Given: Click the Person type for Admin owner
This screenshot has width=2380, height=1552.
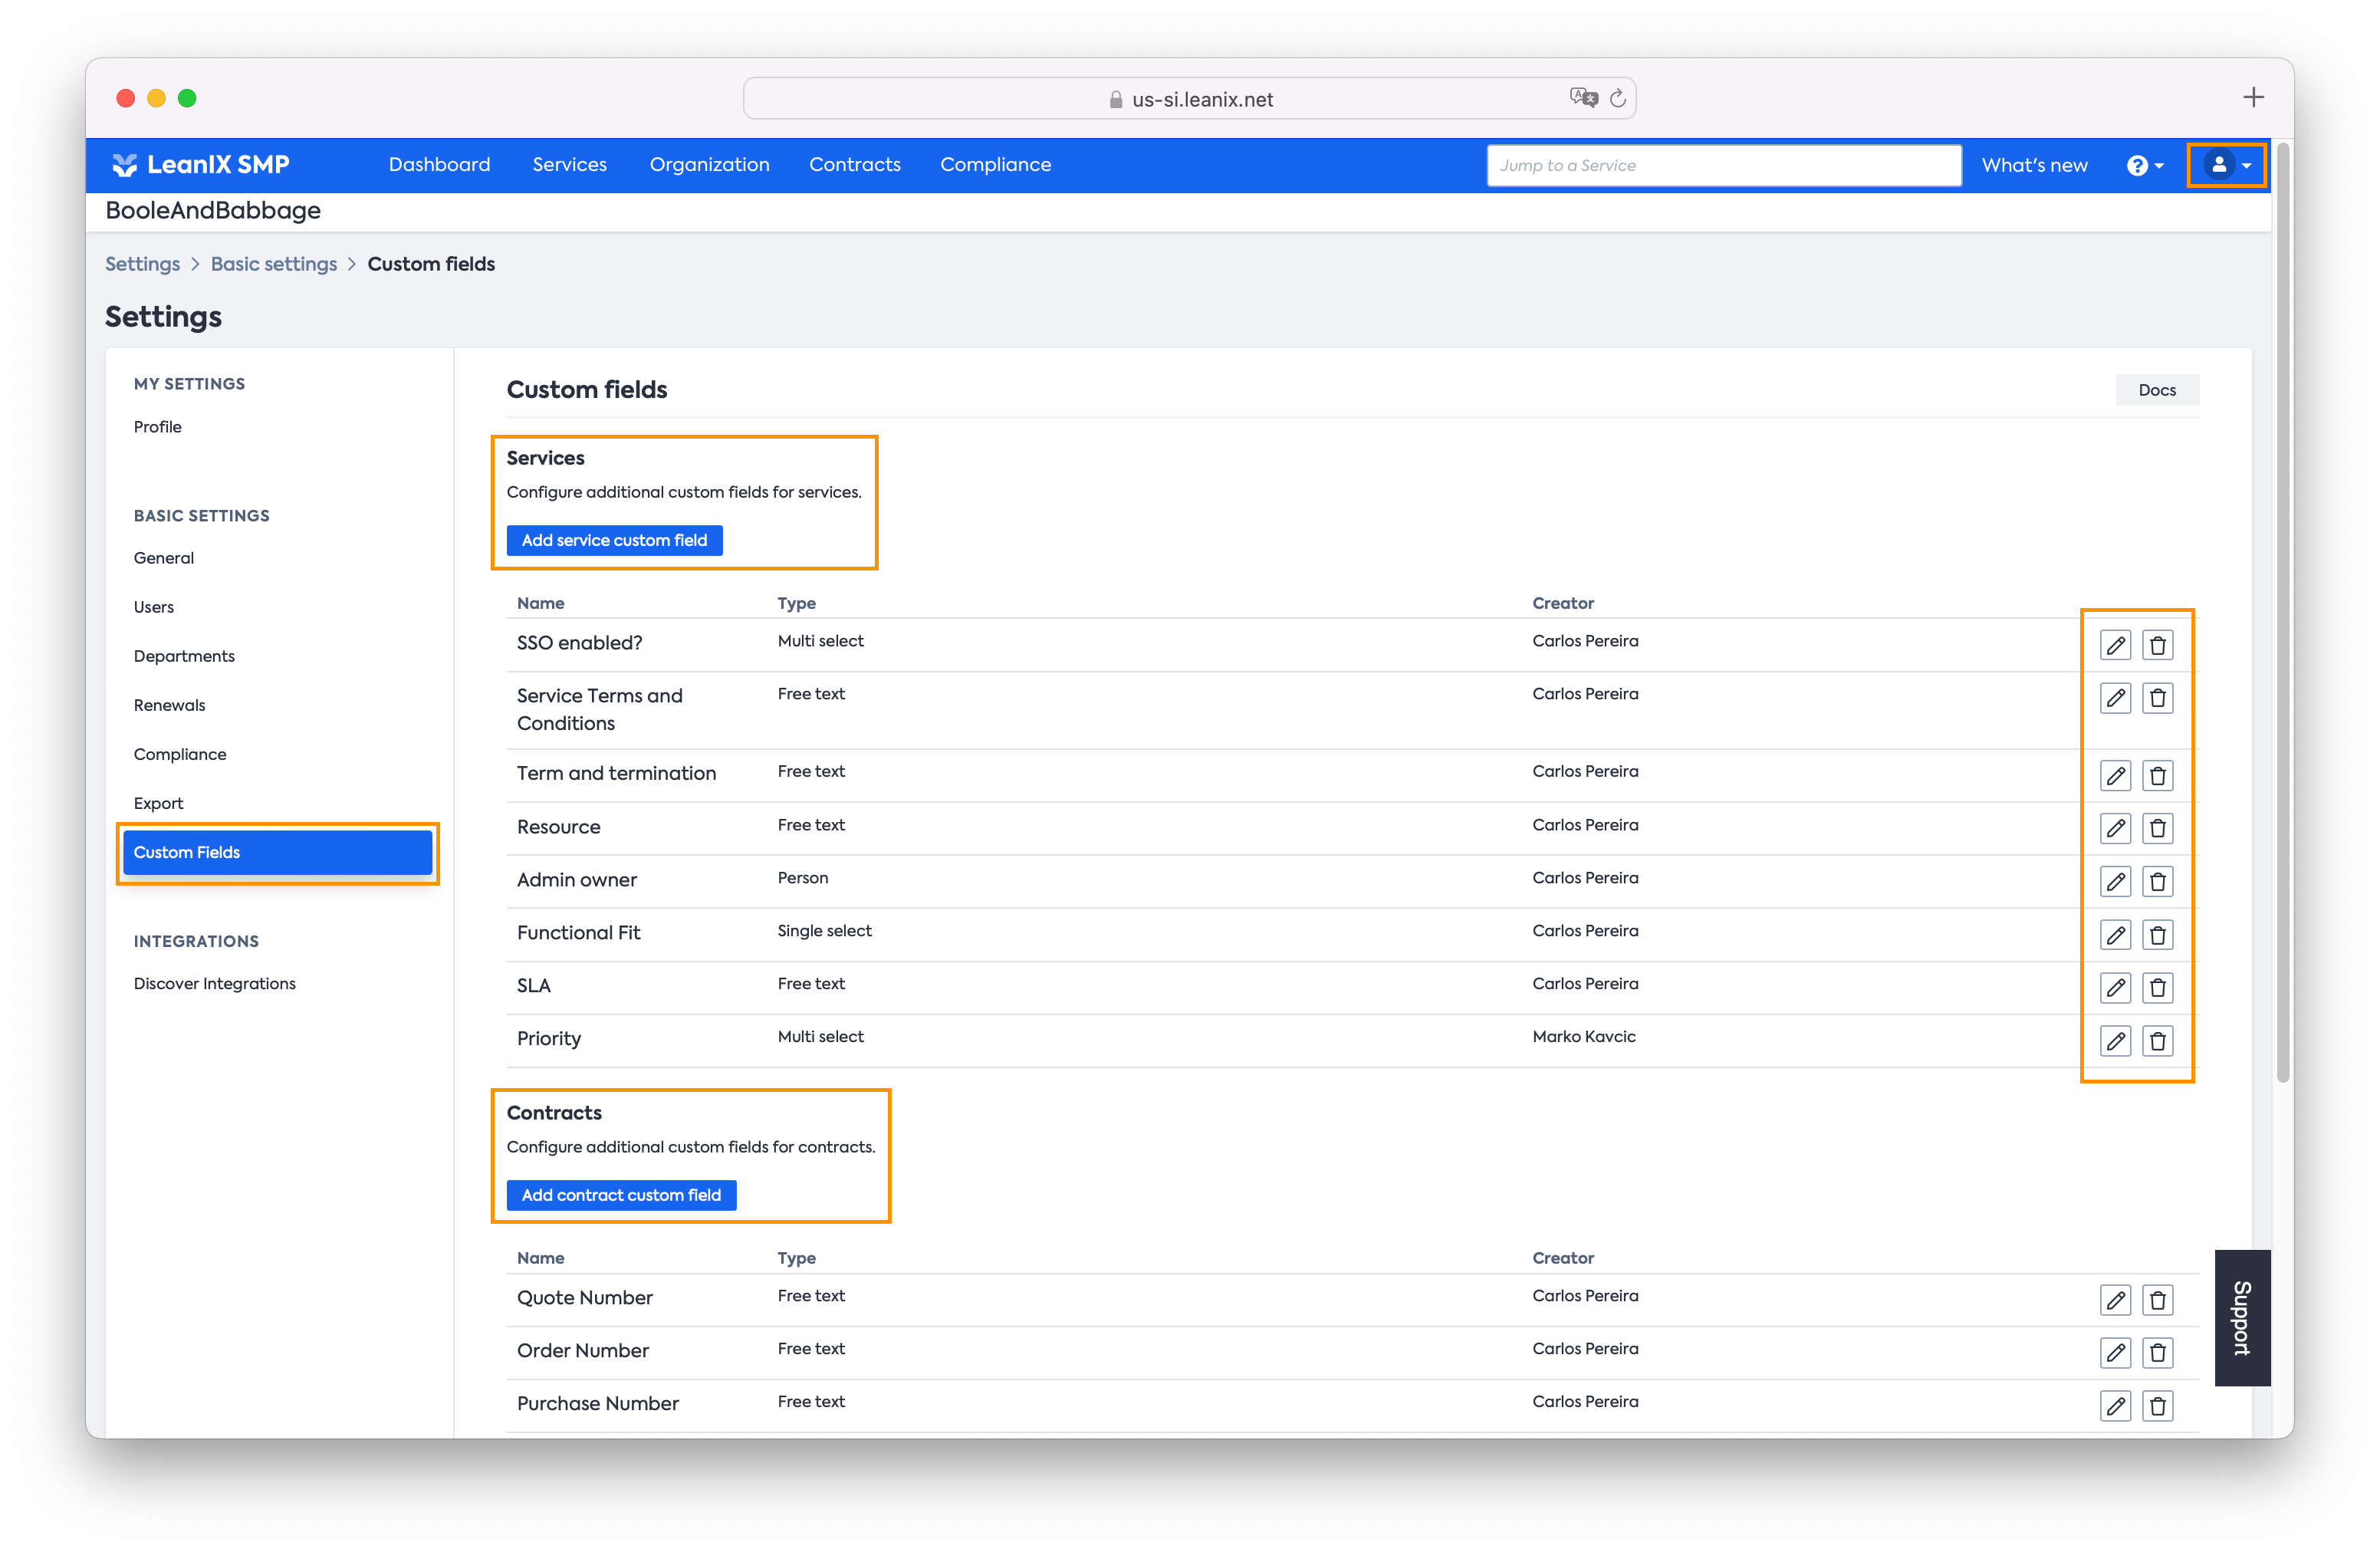Looking at the screenshot, I should click(x=802, y=878).
